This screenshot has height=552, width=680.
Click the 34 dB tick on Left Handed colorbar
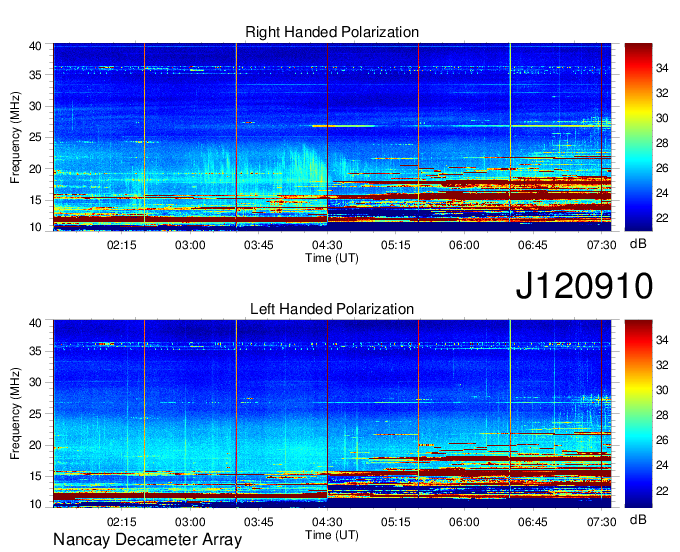click(x=662, y=340)
